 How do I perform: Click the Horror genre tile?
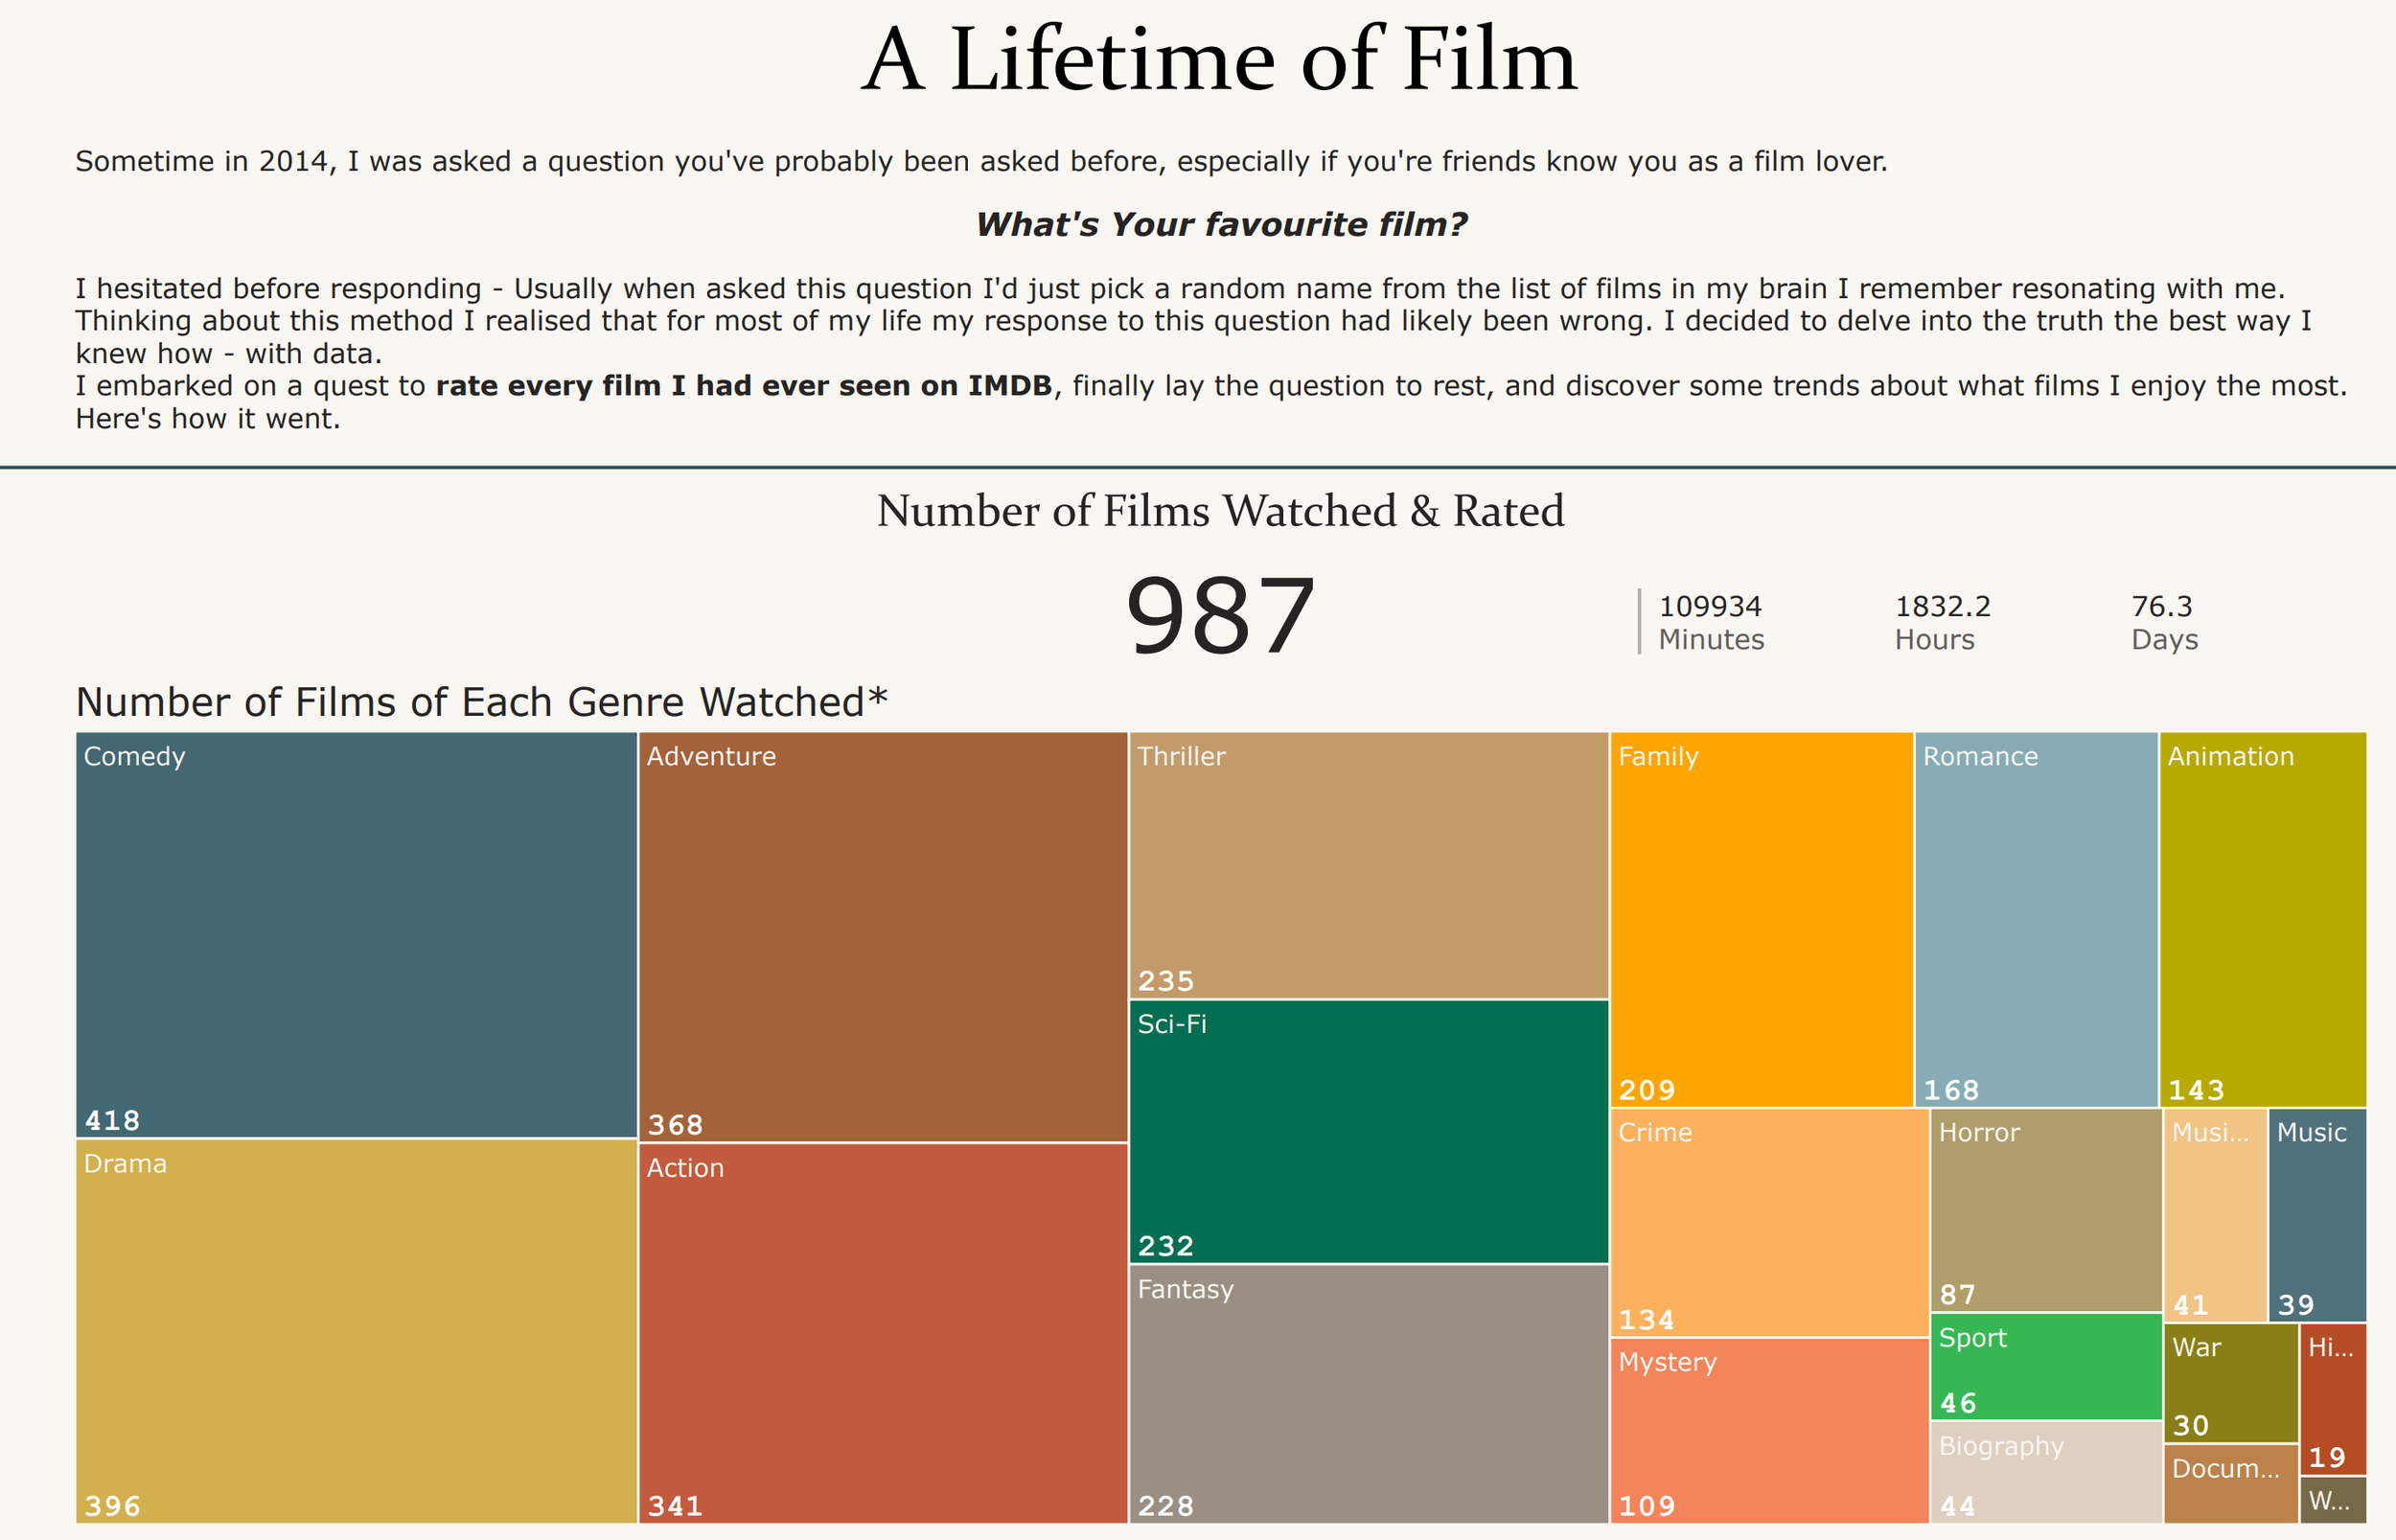[2045, 1210]
